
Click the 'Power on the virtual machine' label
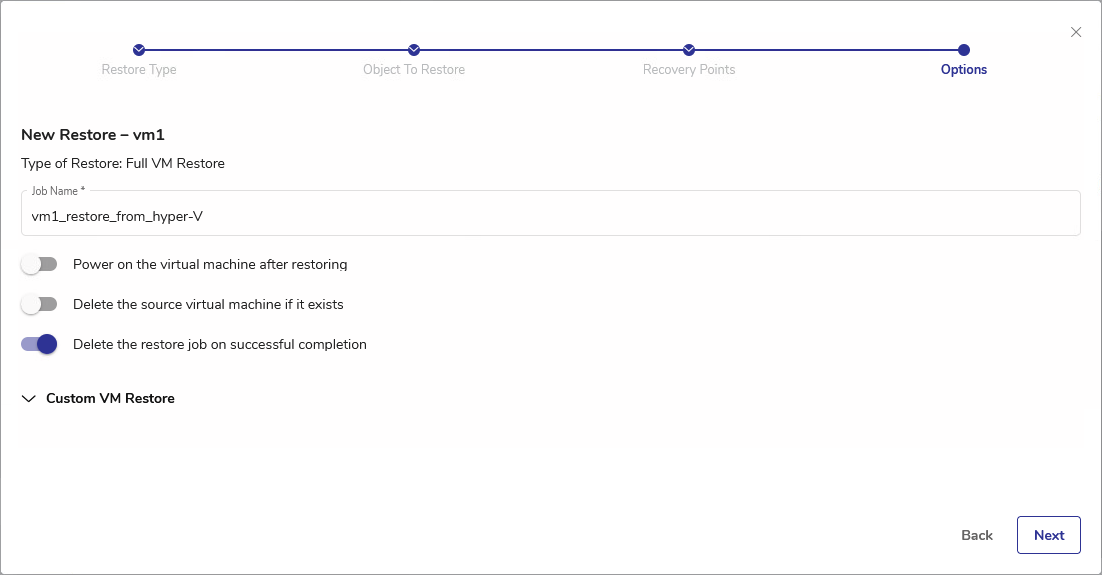(210, 265)
